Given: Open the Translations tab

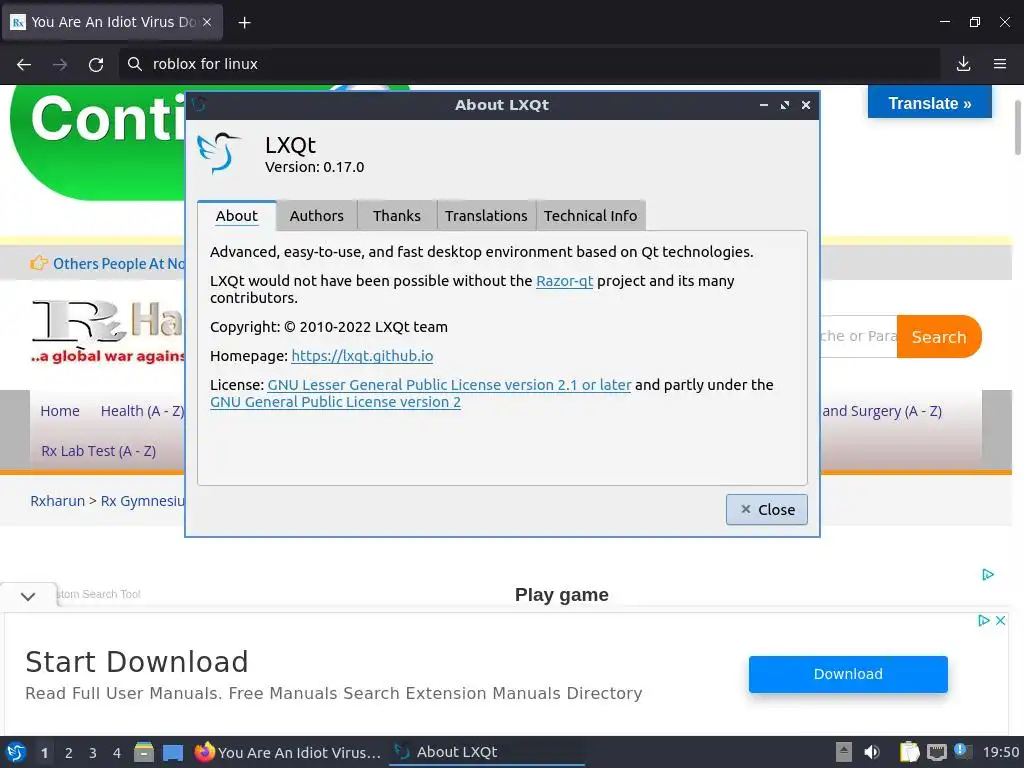Looking at the screenshot, I should point(486,216).
